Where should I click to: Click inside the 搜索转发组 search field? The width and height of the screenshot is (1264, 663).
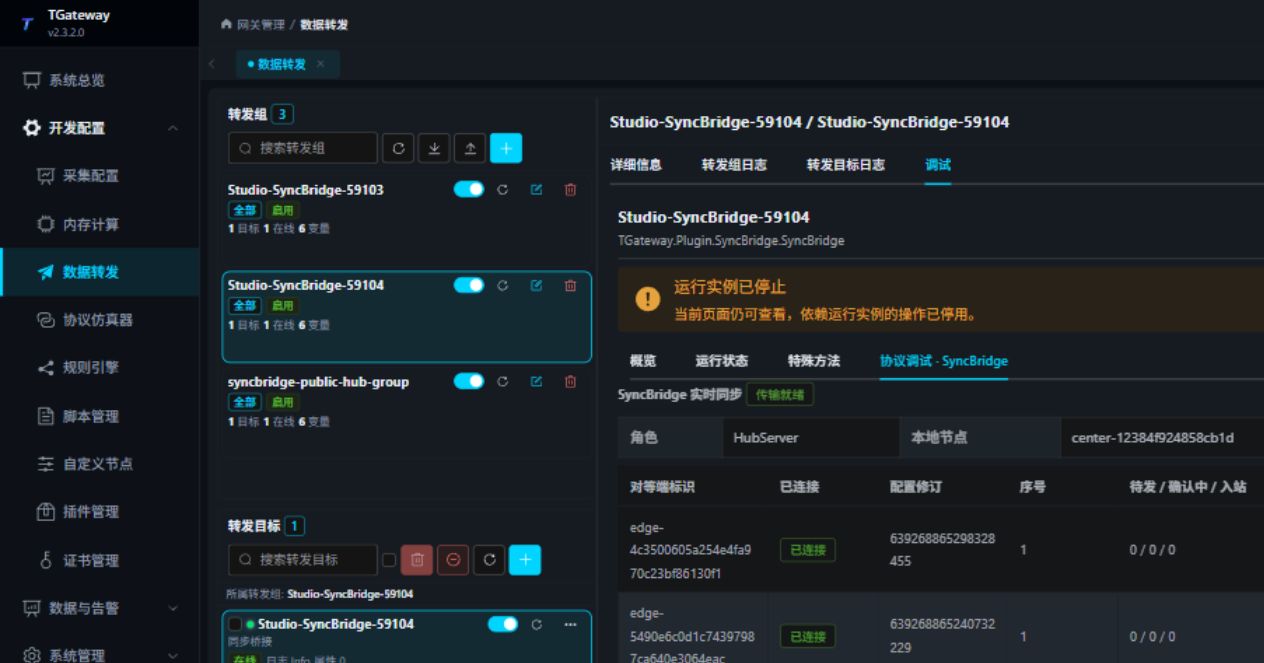[303, 148]
